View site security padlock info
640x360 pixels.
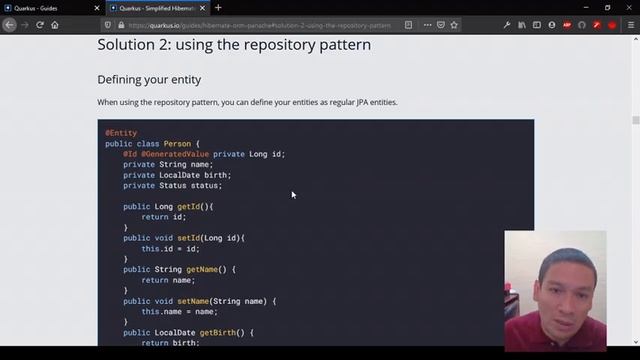tap(121, 25)
